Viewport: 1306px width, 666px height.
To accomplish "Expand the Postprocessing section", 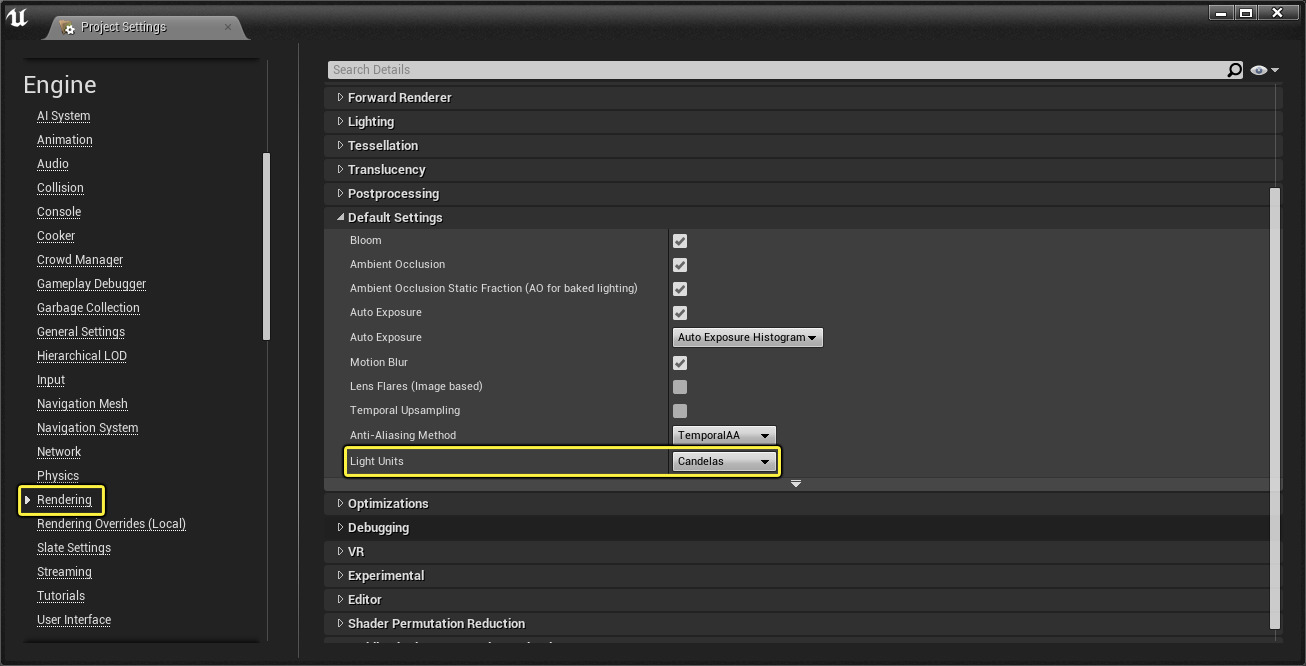I will pos(340,193).
